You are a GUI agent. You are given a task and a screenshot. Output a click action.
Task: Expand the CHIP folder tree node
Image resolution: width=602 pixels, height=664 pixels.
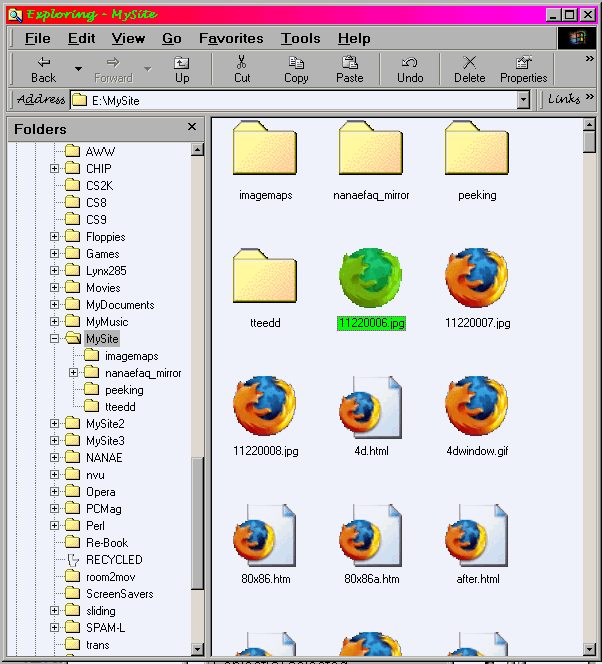click(55, 169)
